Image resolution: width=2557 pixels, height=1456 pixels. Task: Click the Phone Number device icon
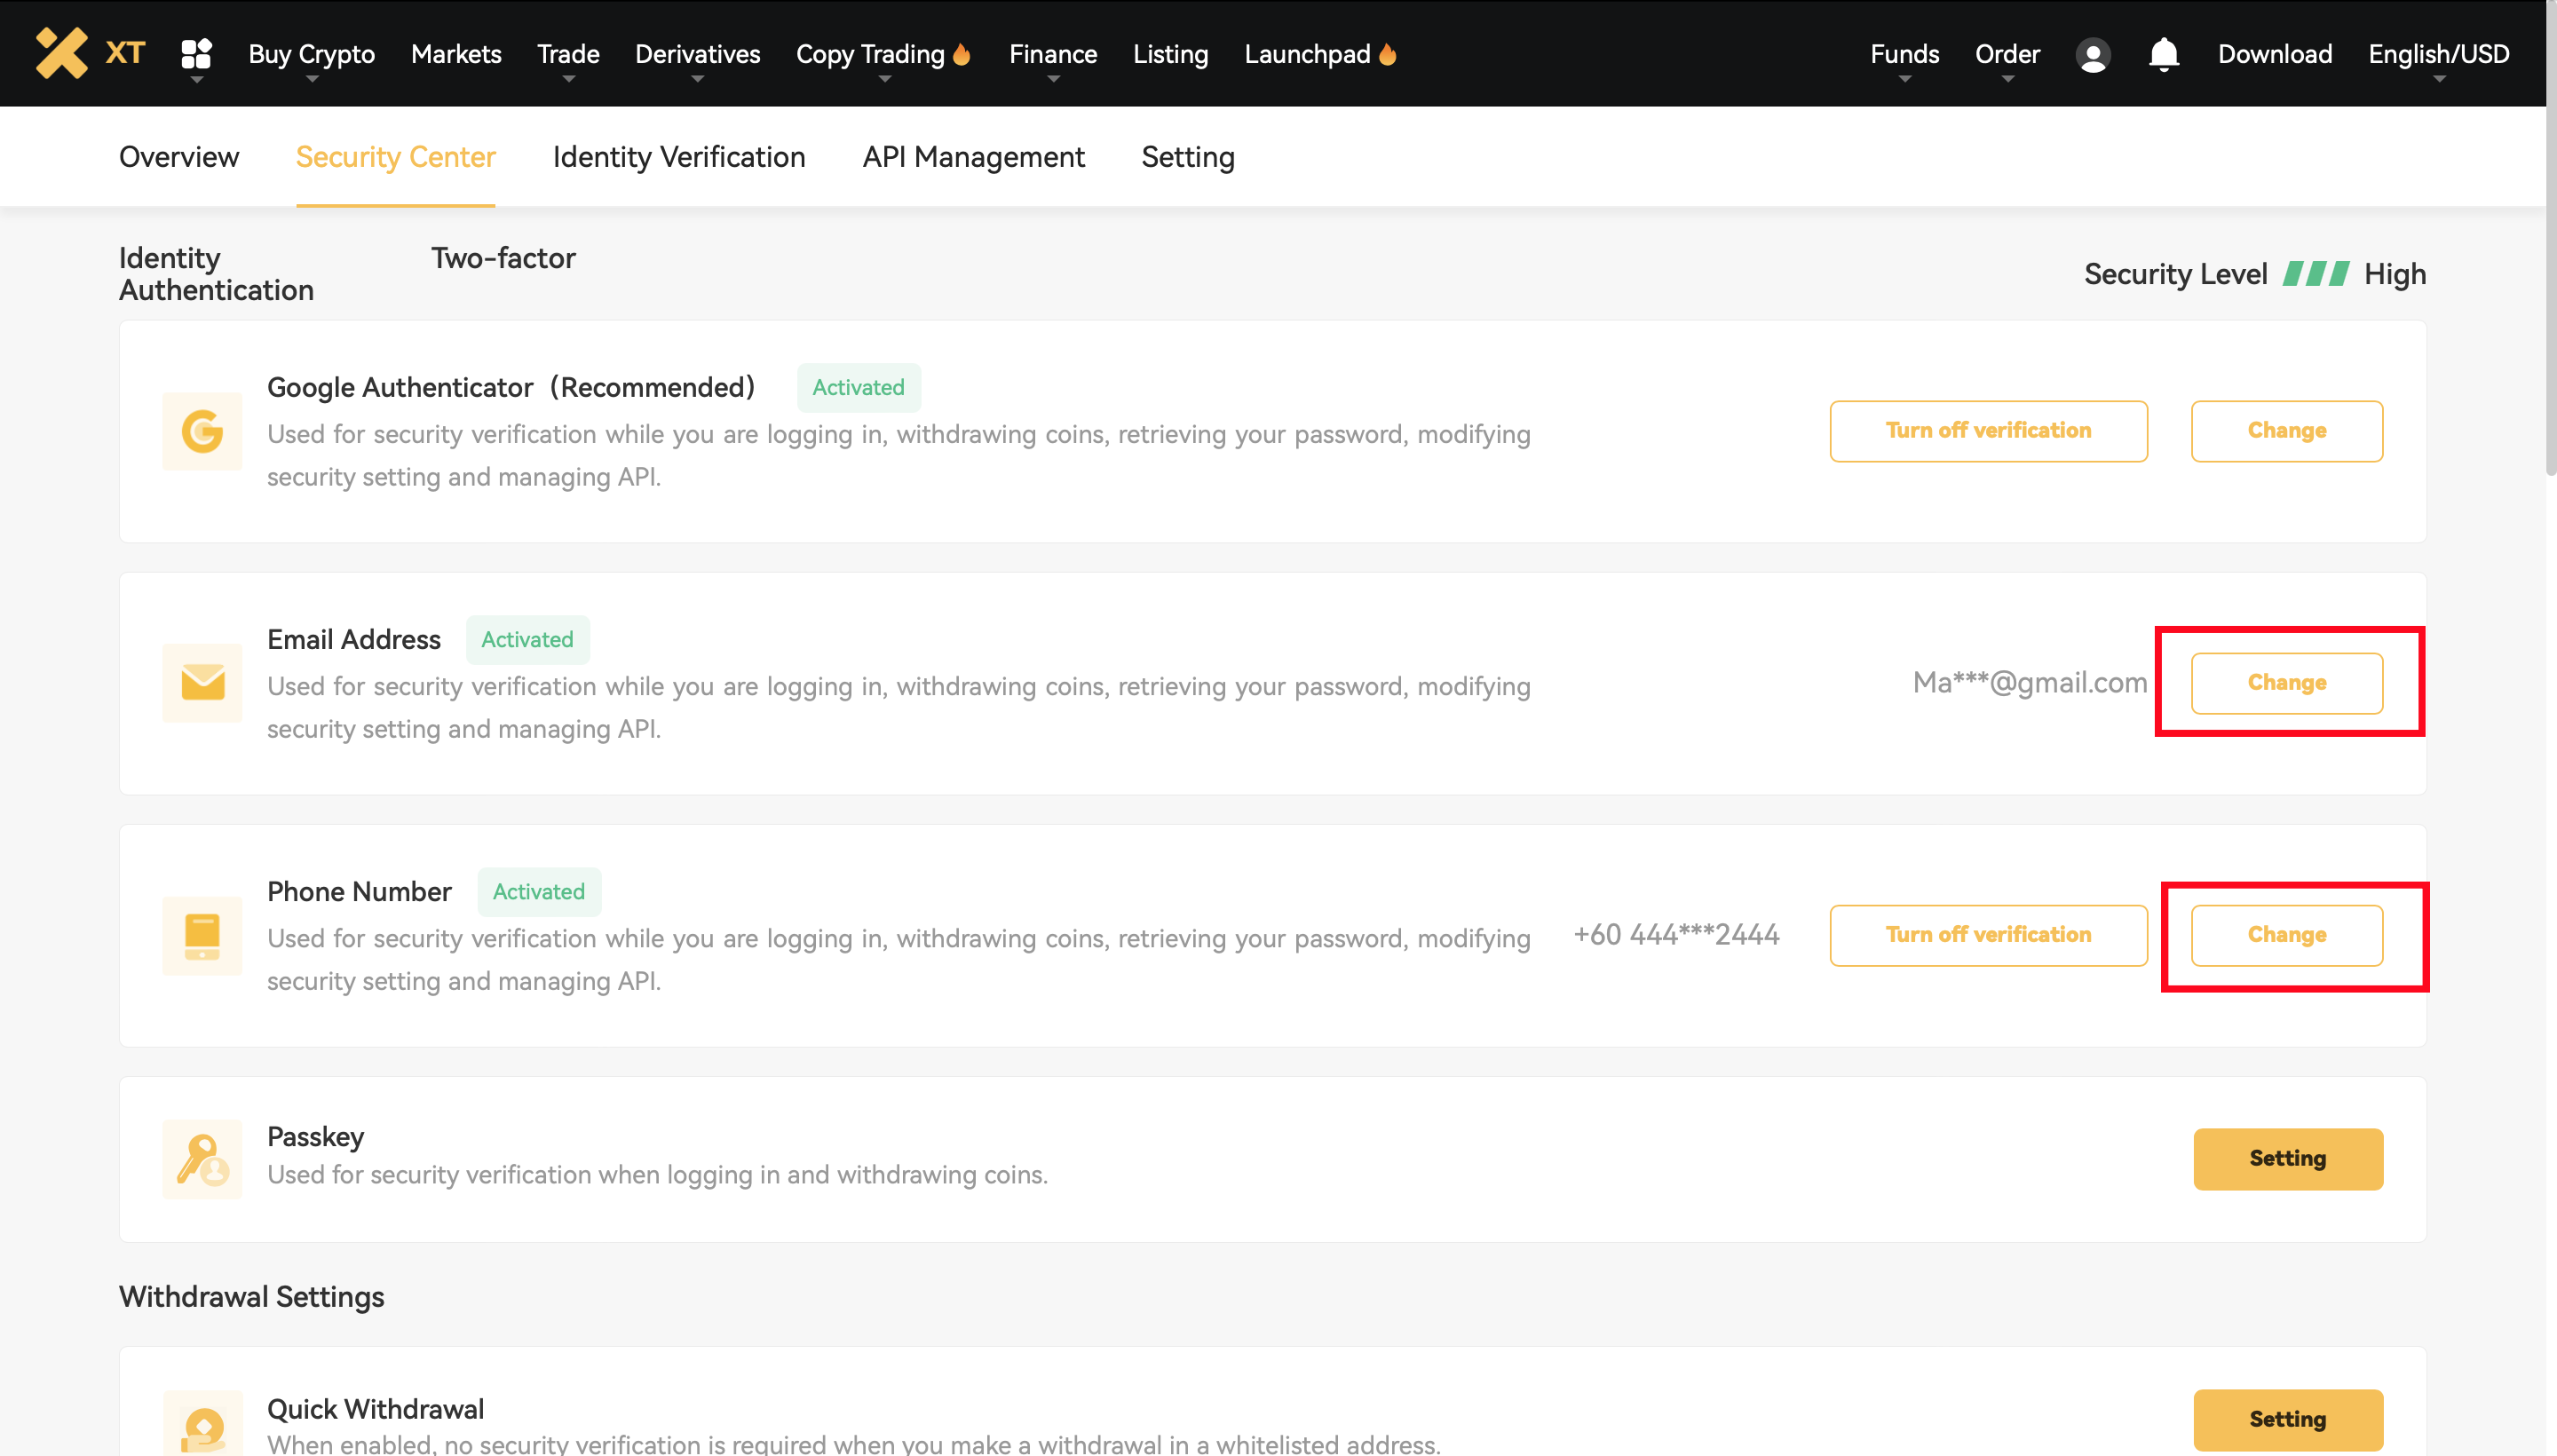[x=202, y=936]
